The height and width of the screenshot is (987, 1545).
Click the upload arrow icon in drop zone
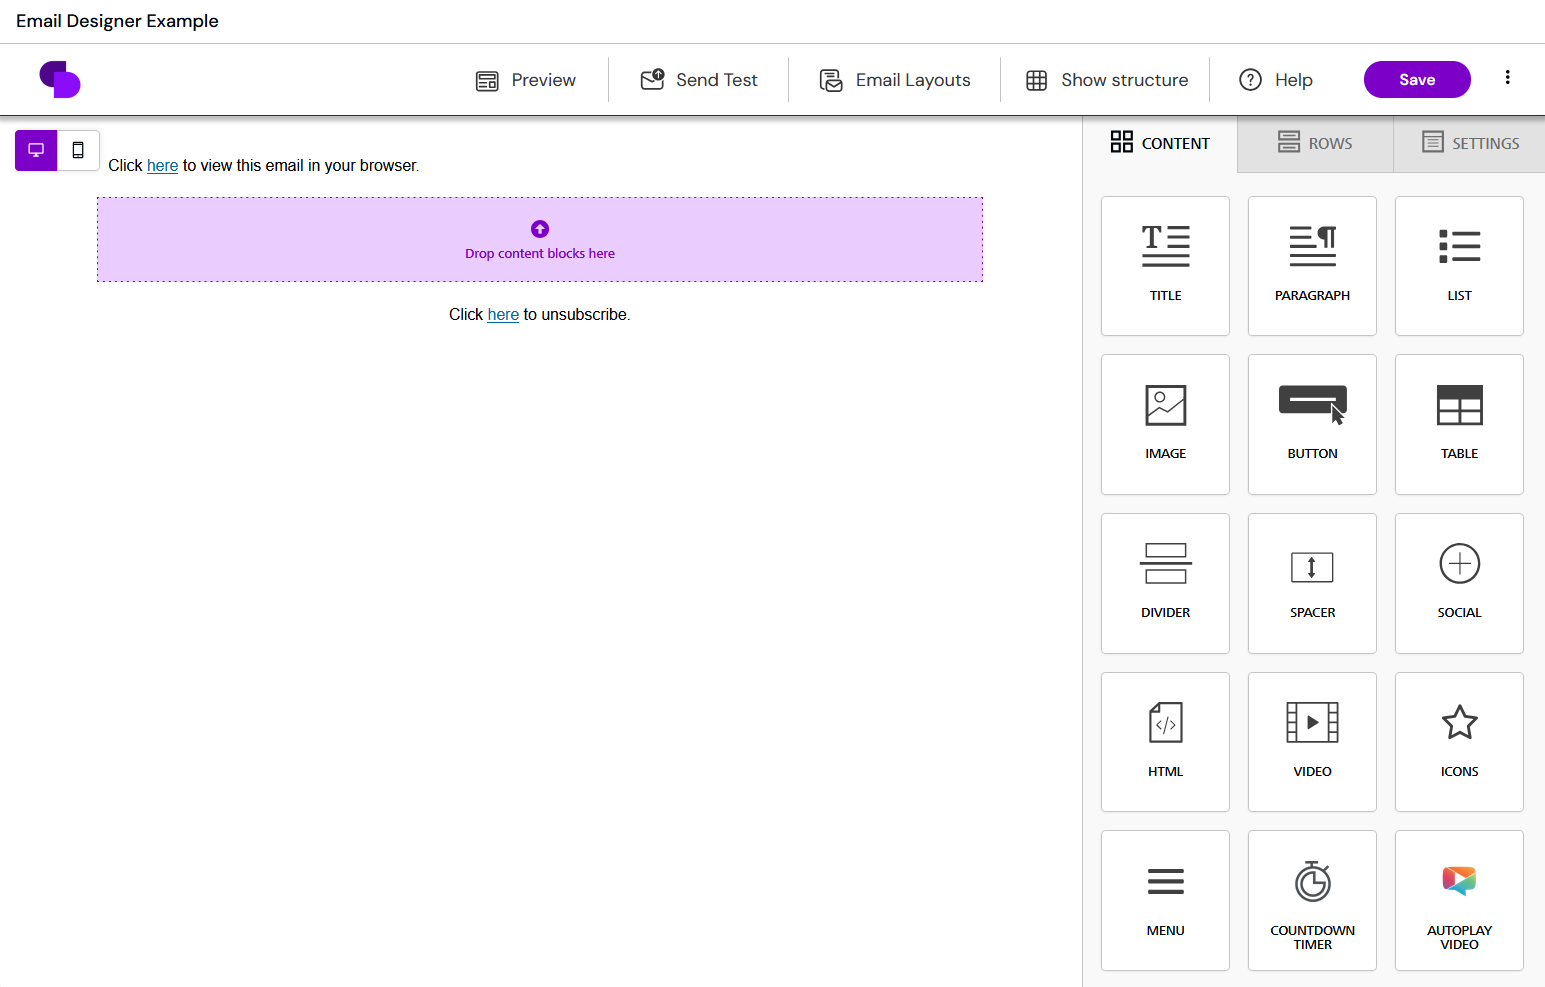[x=540, y=229]
